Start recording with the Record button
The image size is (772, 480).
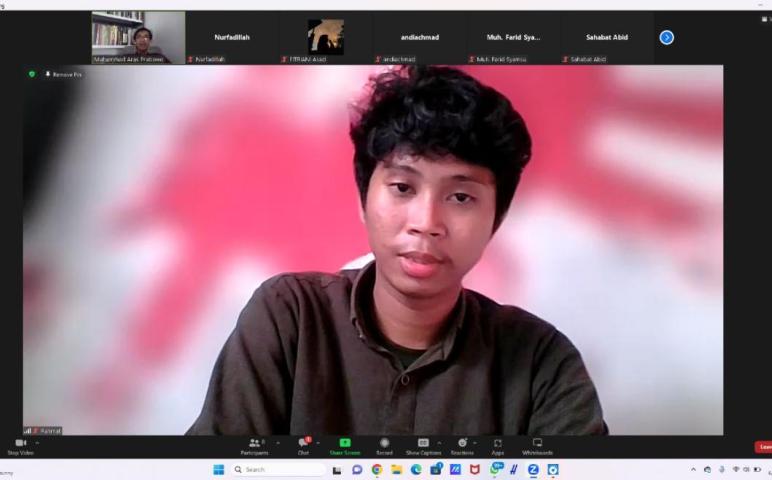coord(384,444)
